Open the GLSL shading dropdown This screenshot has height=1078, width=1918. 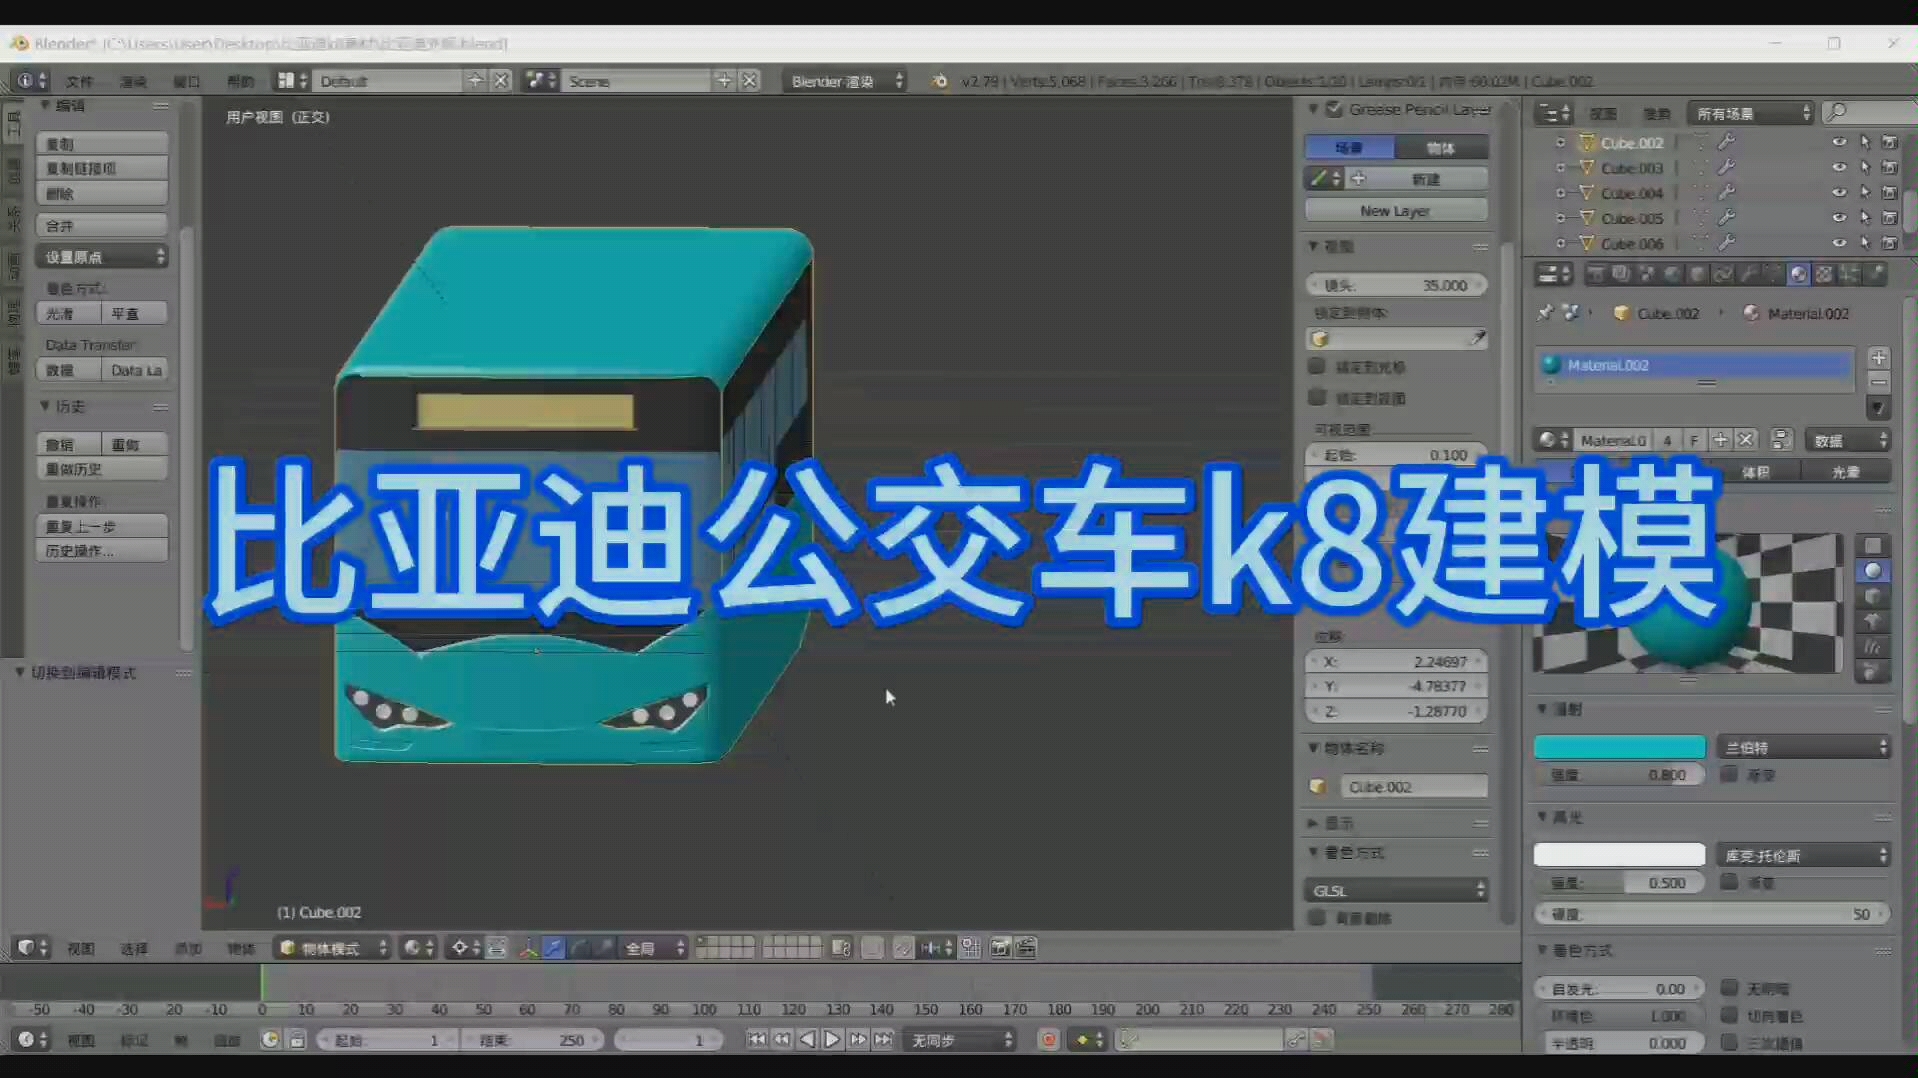[1396, 890]
